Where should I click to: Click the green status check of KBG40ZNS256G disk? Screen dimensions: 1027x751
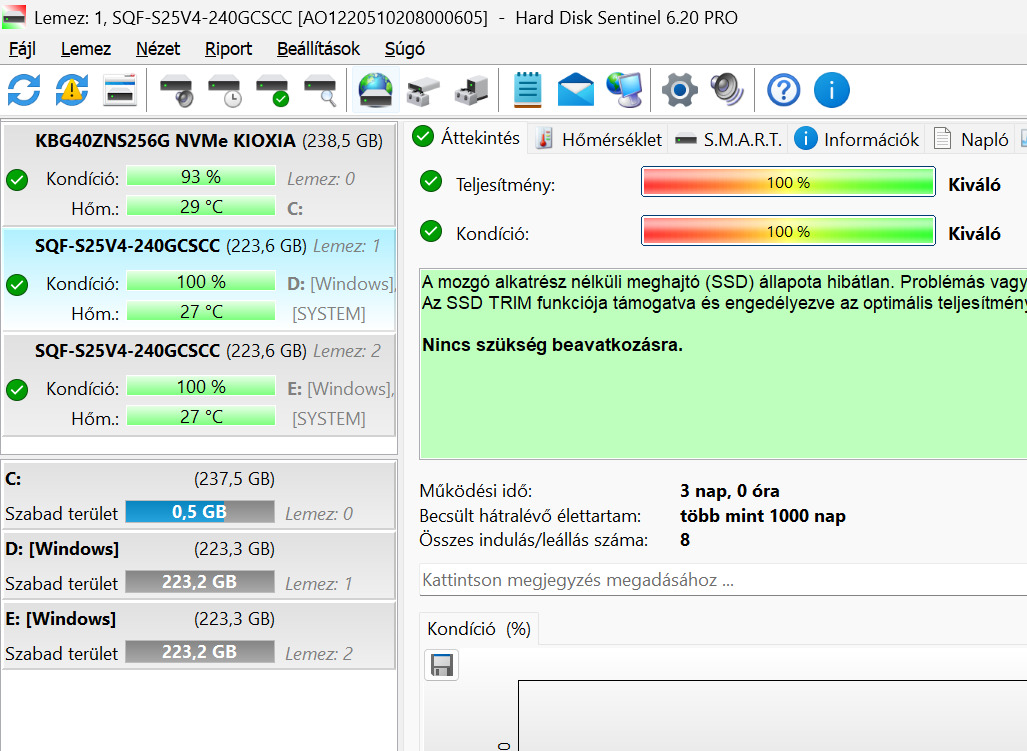(x=17, y=179)
